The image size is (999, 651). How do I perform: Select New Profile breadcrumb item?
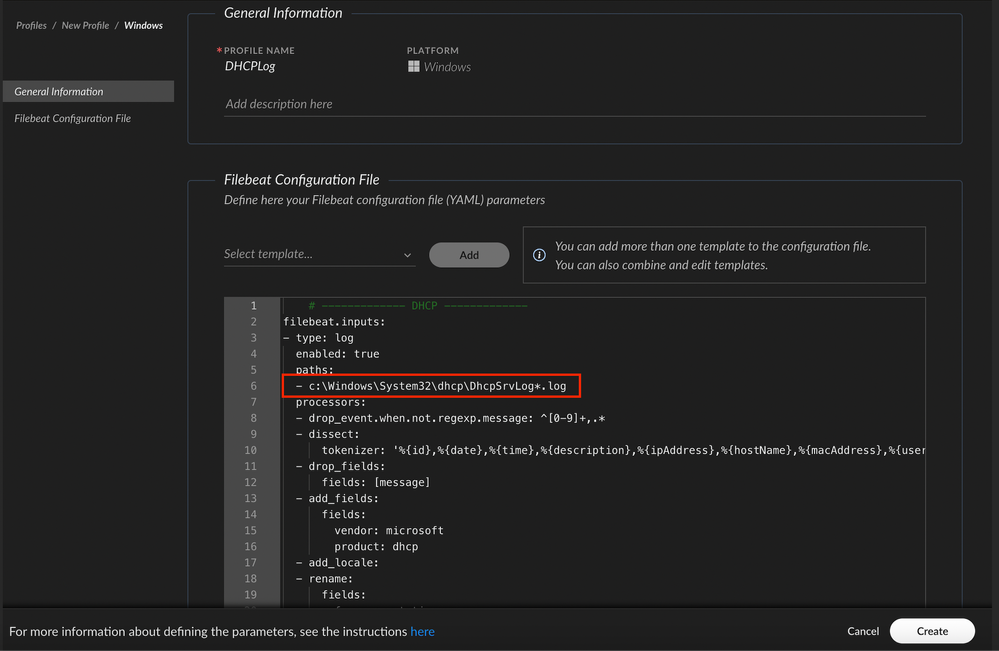point(85,25)
